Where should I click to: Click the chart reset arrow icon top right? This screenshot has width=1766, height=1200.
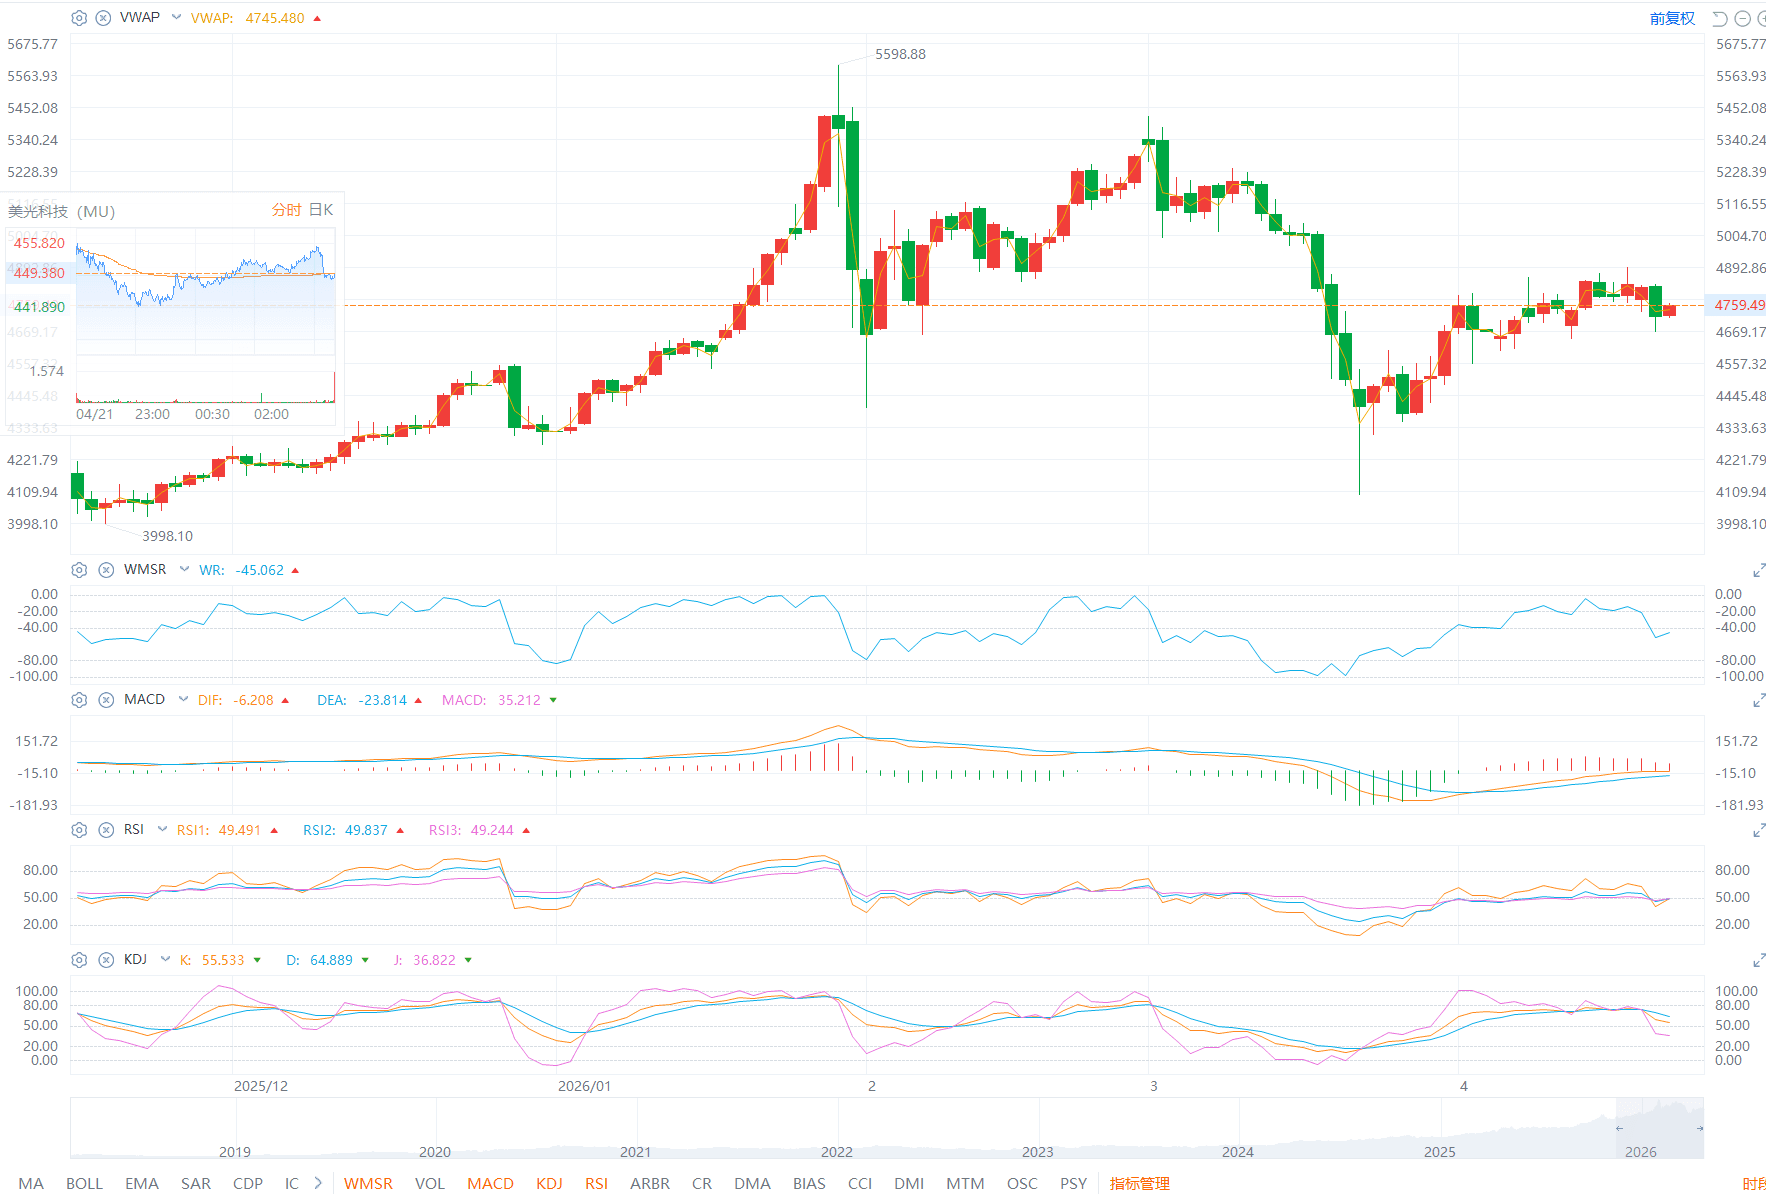1719,17
